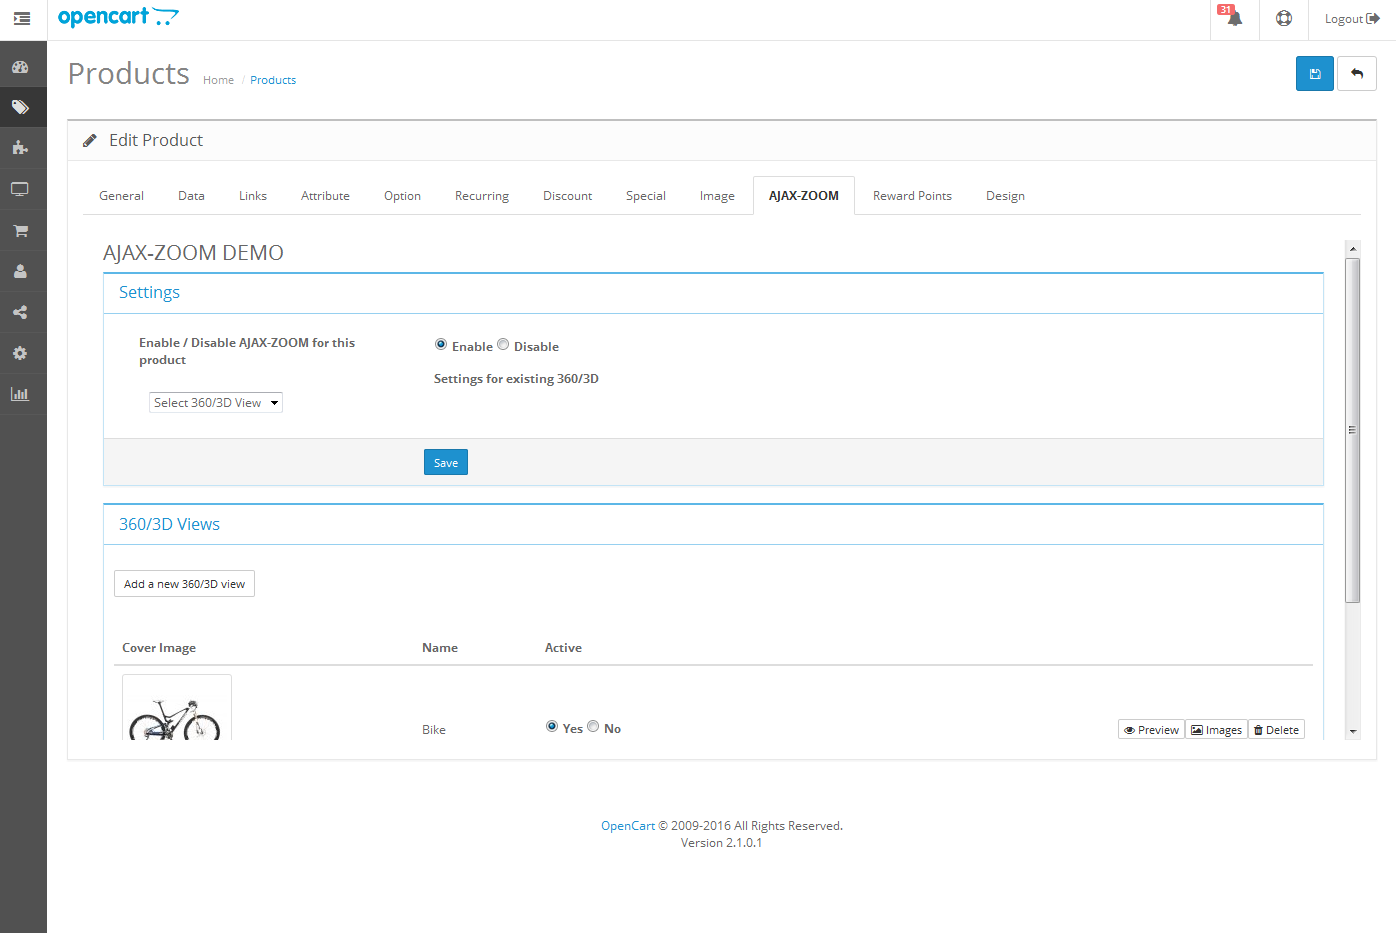
Task: Switch to the Design tab
Action: tap(1005, 196)
